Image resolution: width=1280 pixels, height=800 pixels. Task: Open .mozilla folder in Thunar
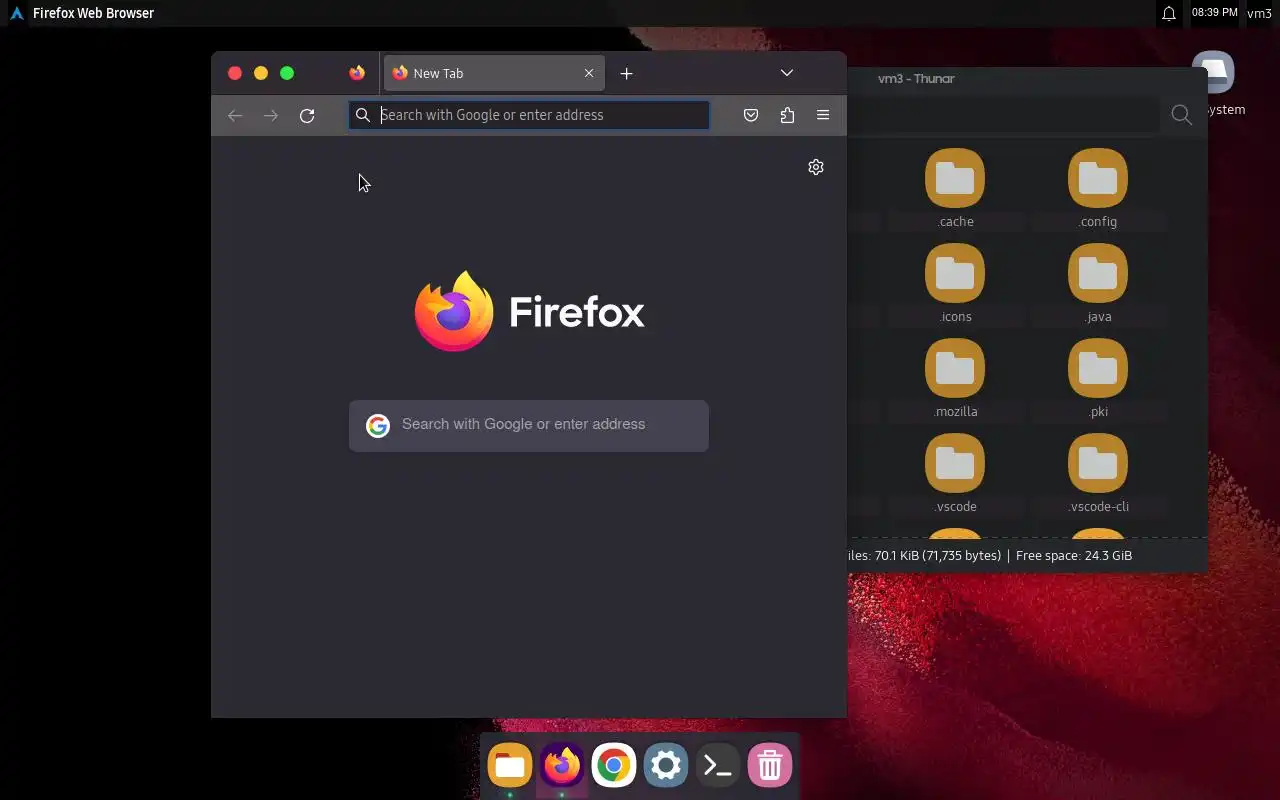955,380
